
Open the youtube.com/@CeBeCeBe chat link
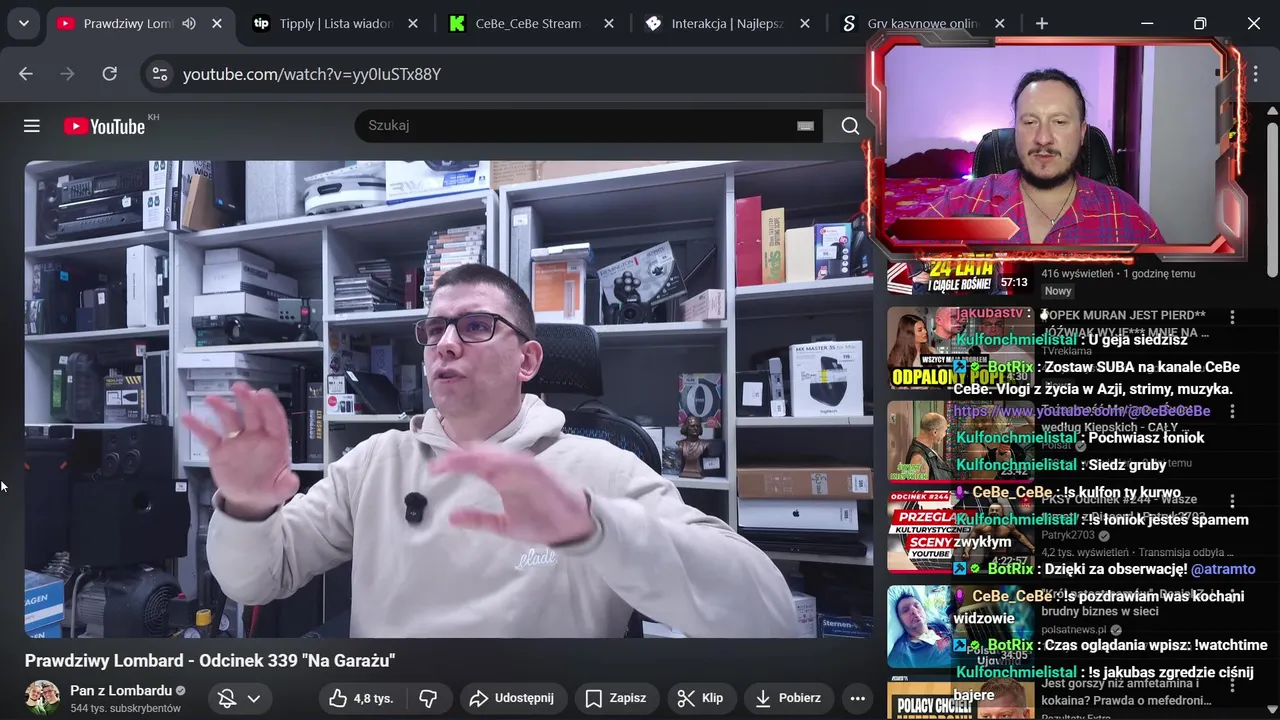[1082, 411]
